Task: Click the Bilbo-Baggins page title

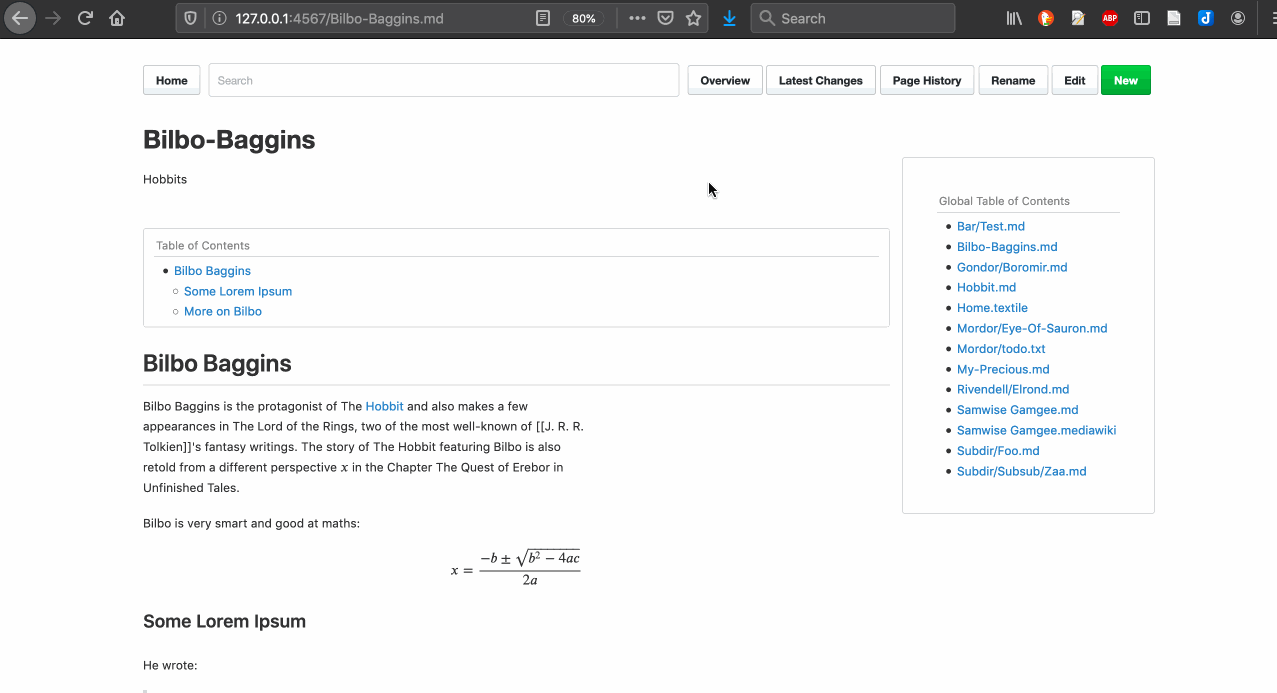Action: [229, 140]
